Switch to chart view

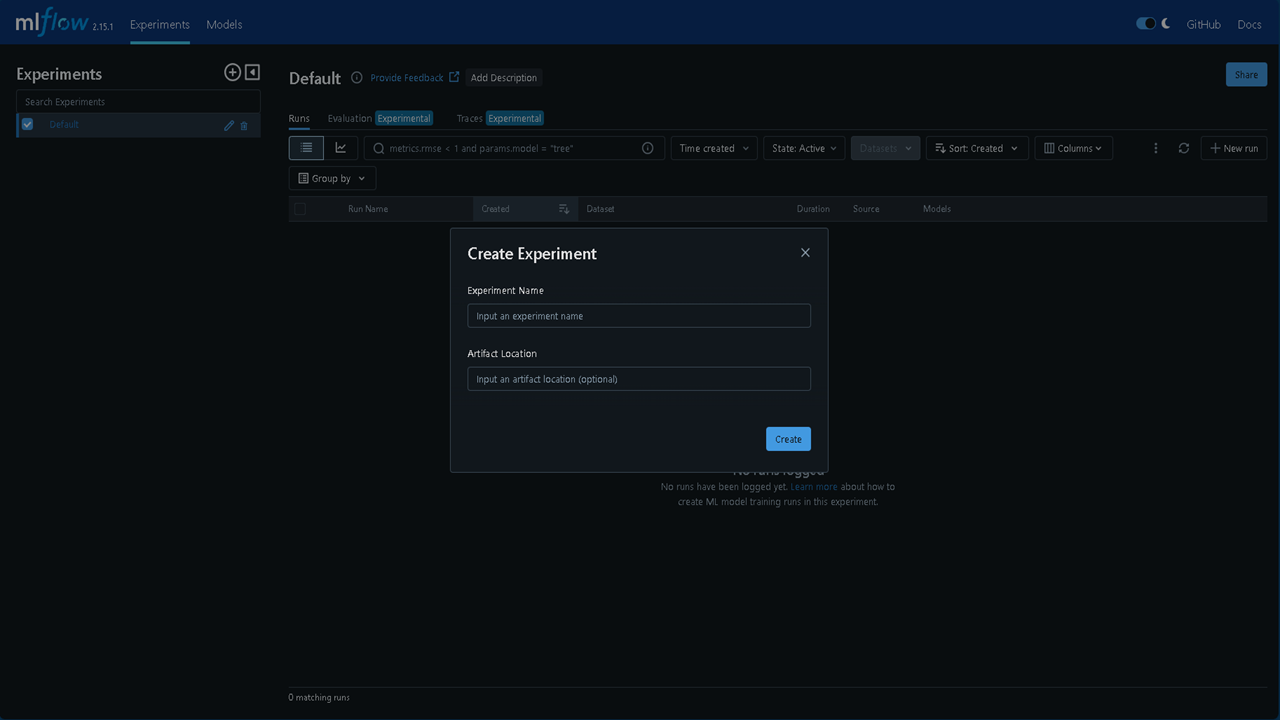[341, 148]
